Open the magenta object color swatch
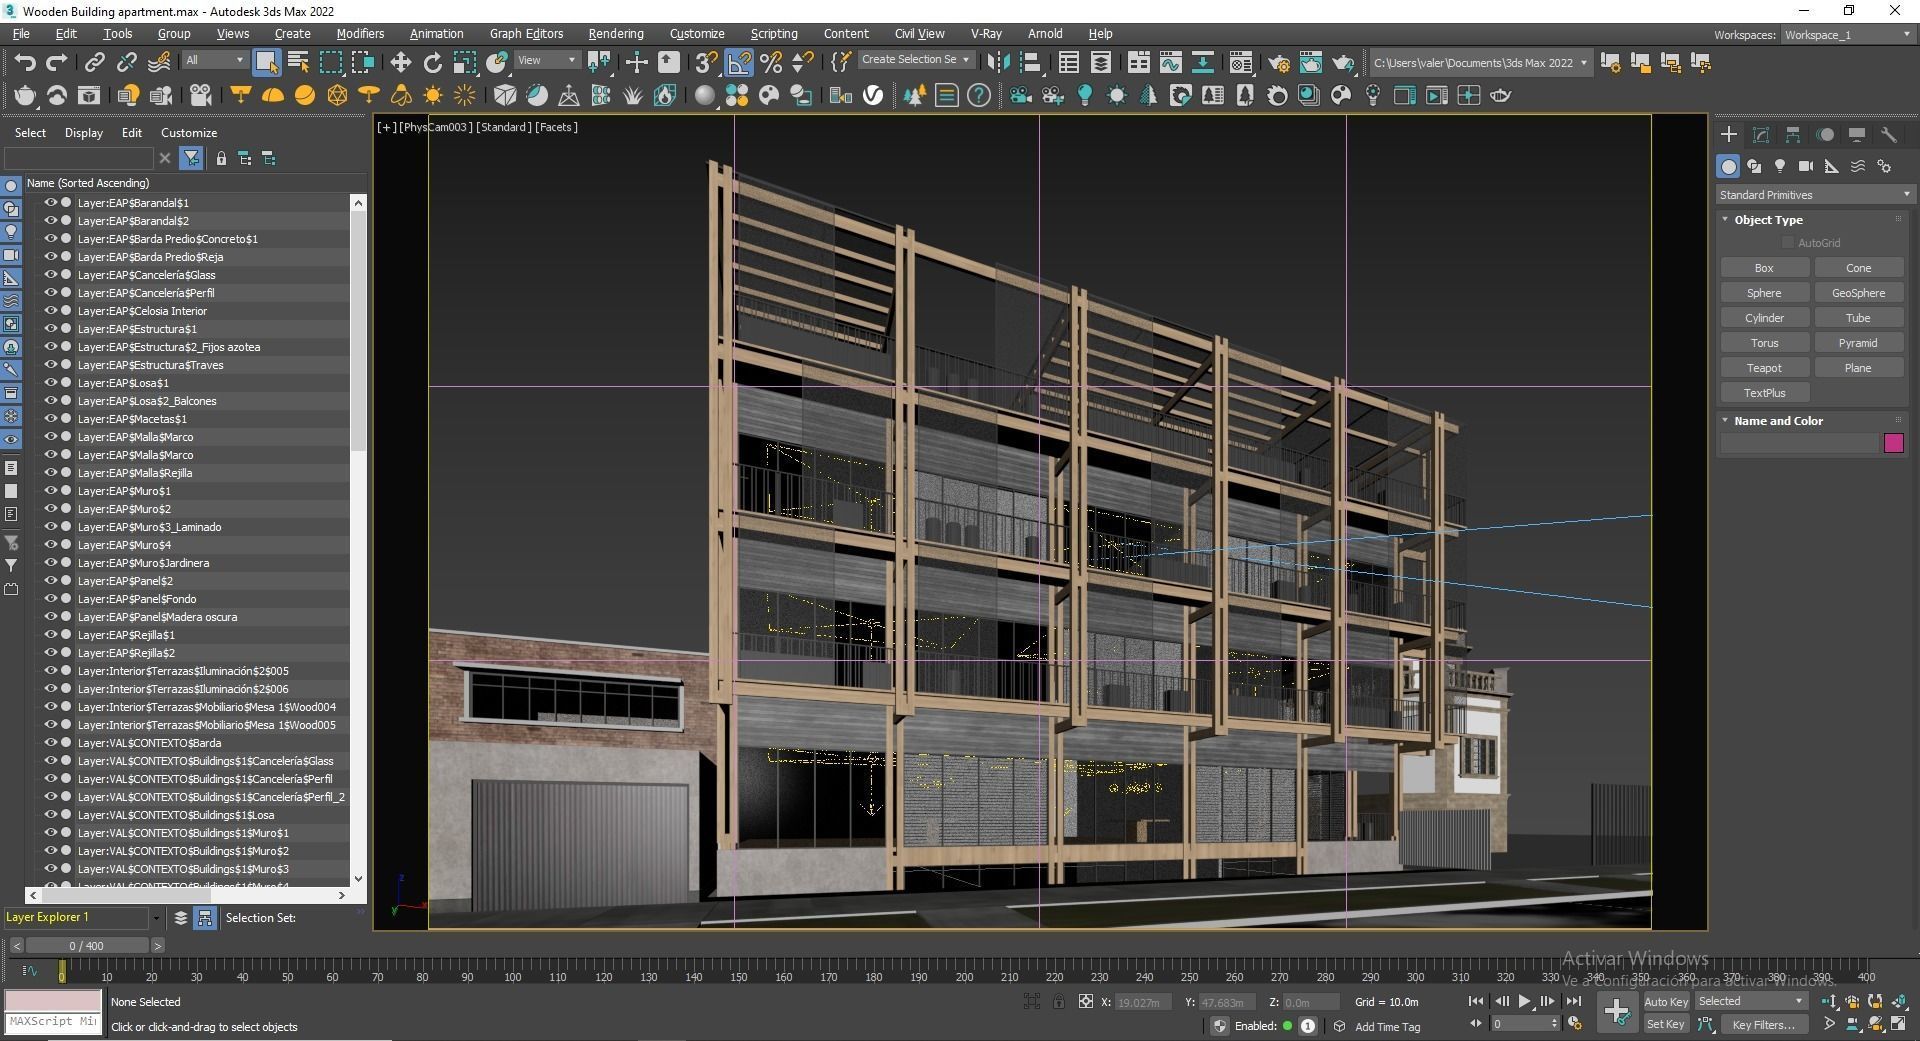Image resolution: width=1920 pixels, height=1041 pixels. pos(1893,443)
